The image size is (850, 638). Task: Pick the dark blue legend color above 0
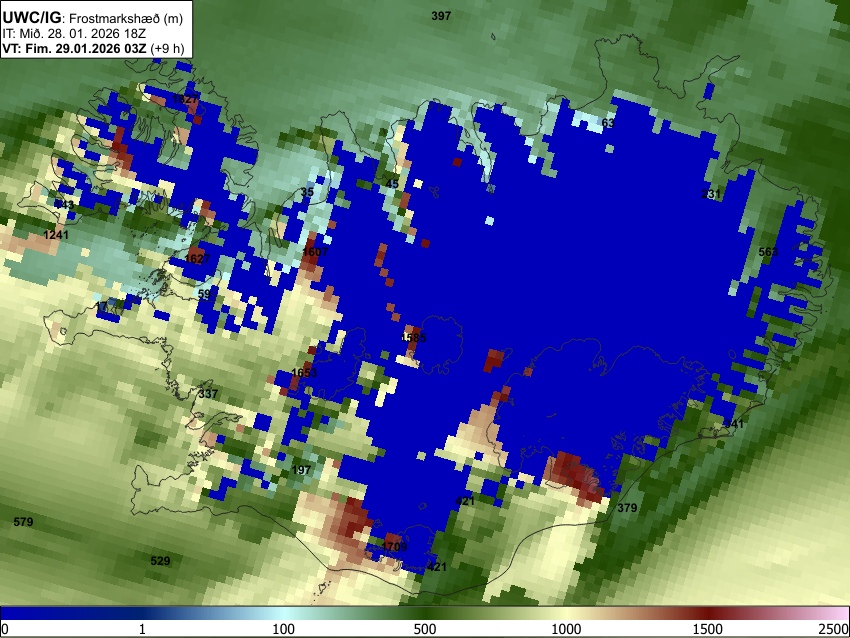7,614
